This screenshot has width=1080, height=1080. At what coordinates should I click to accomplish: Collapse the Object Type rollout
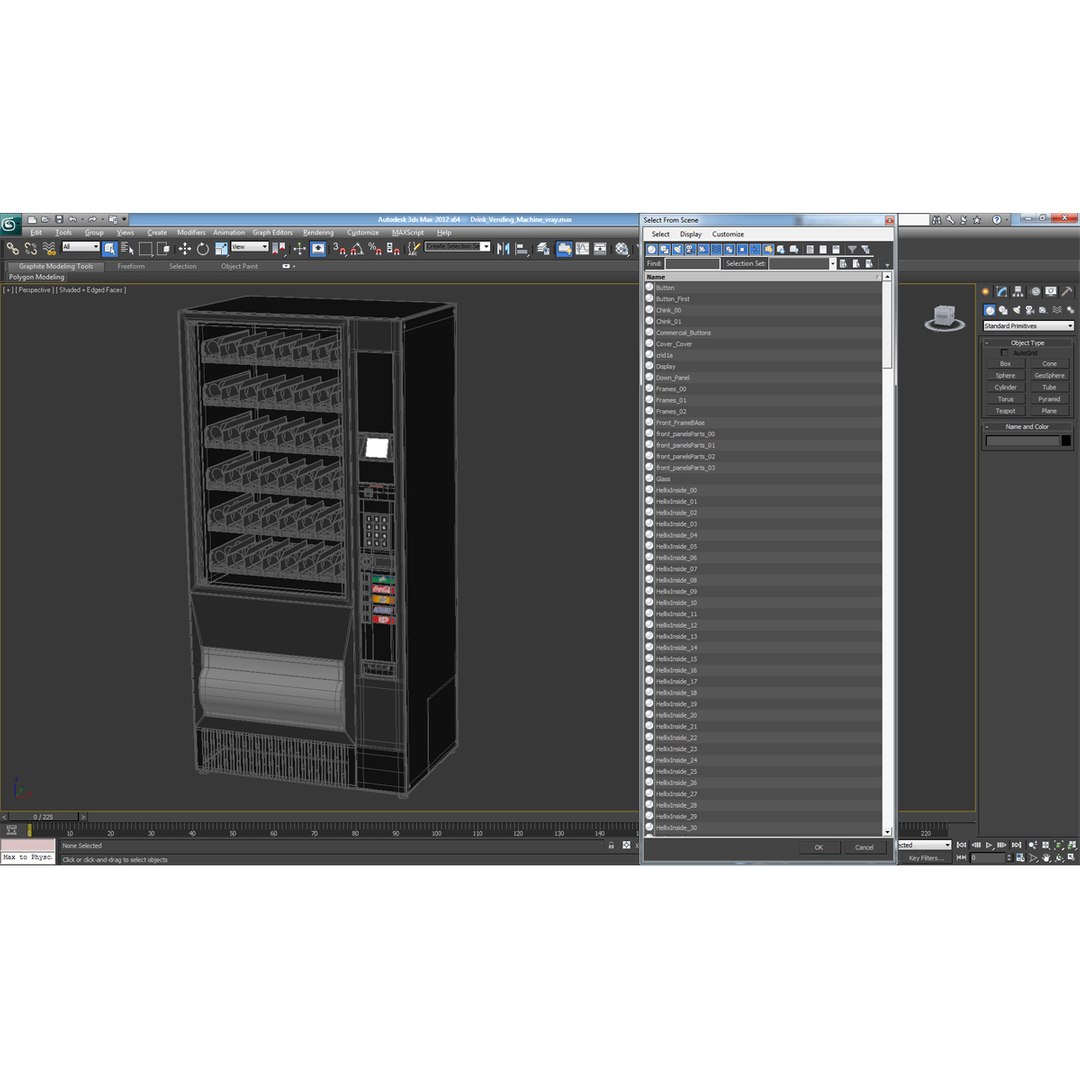[1027, 342]
